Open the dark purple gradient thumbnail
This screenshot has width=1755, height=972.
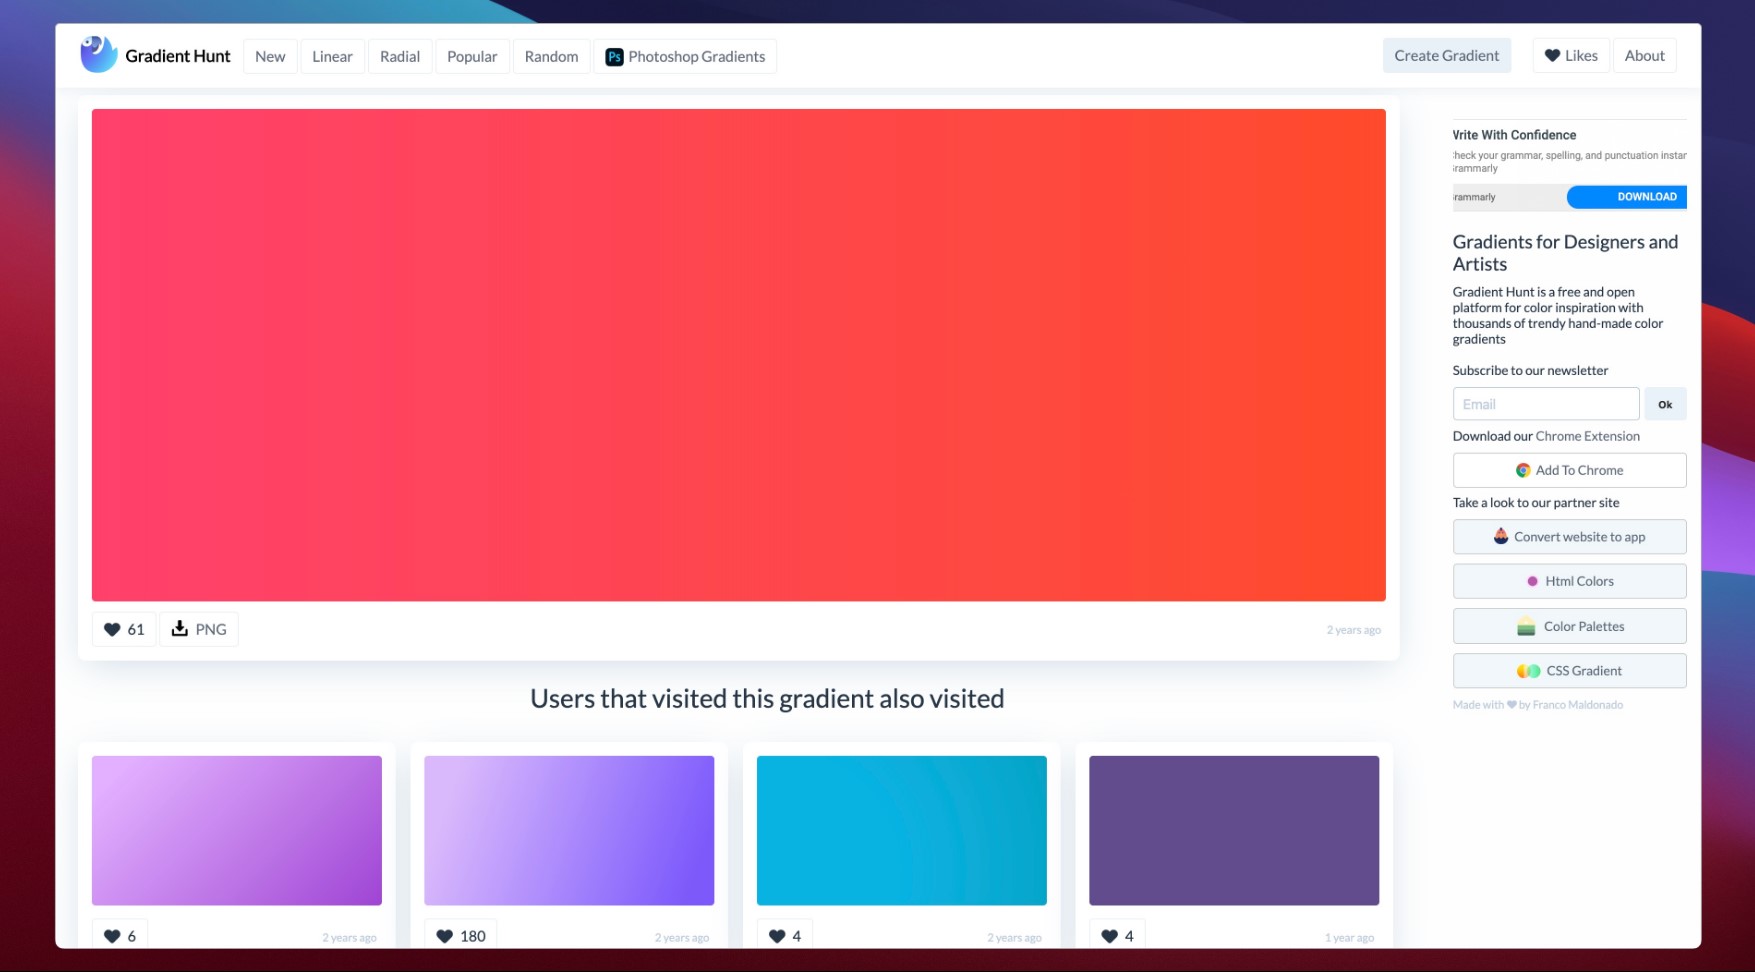[x=1233, y=830]
